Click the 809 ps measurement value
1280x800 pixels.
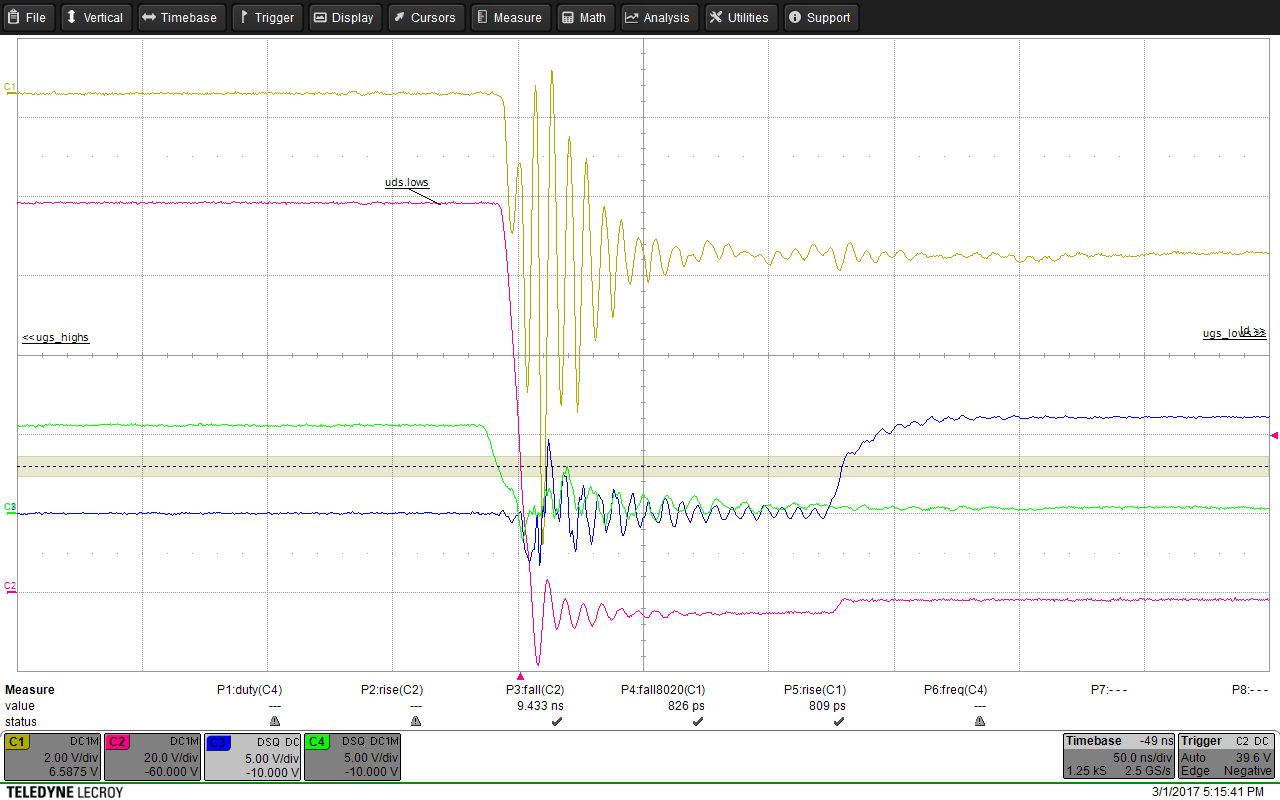tap(826, 705)
